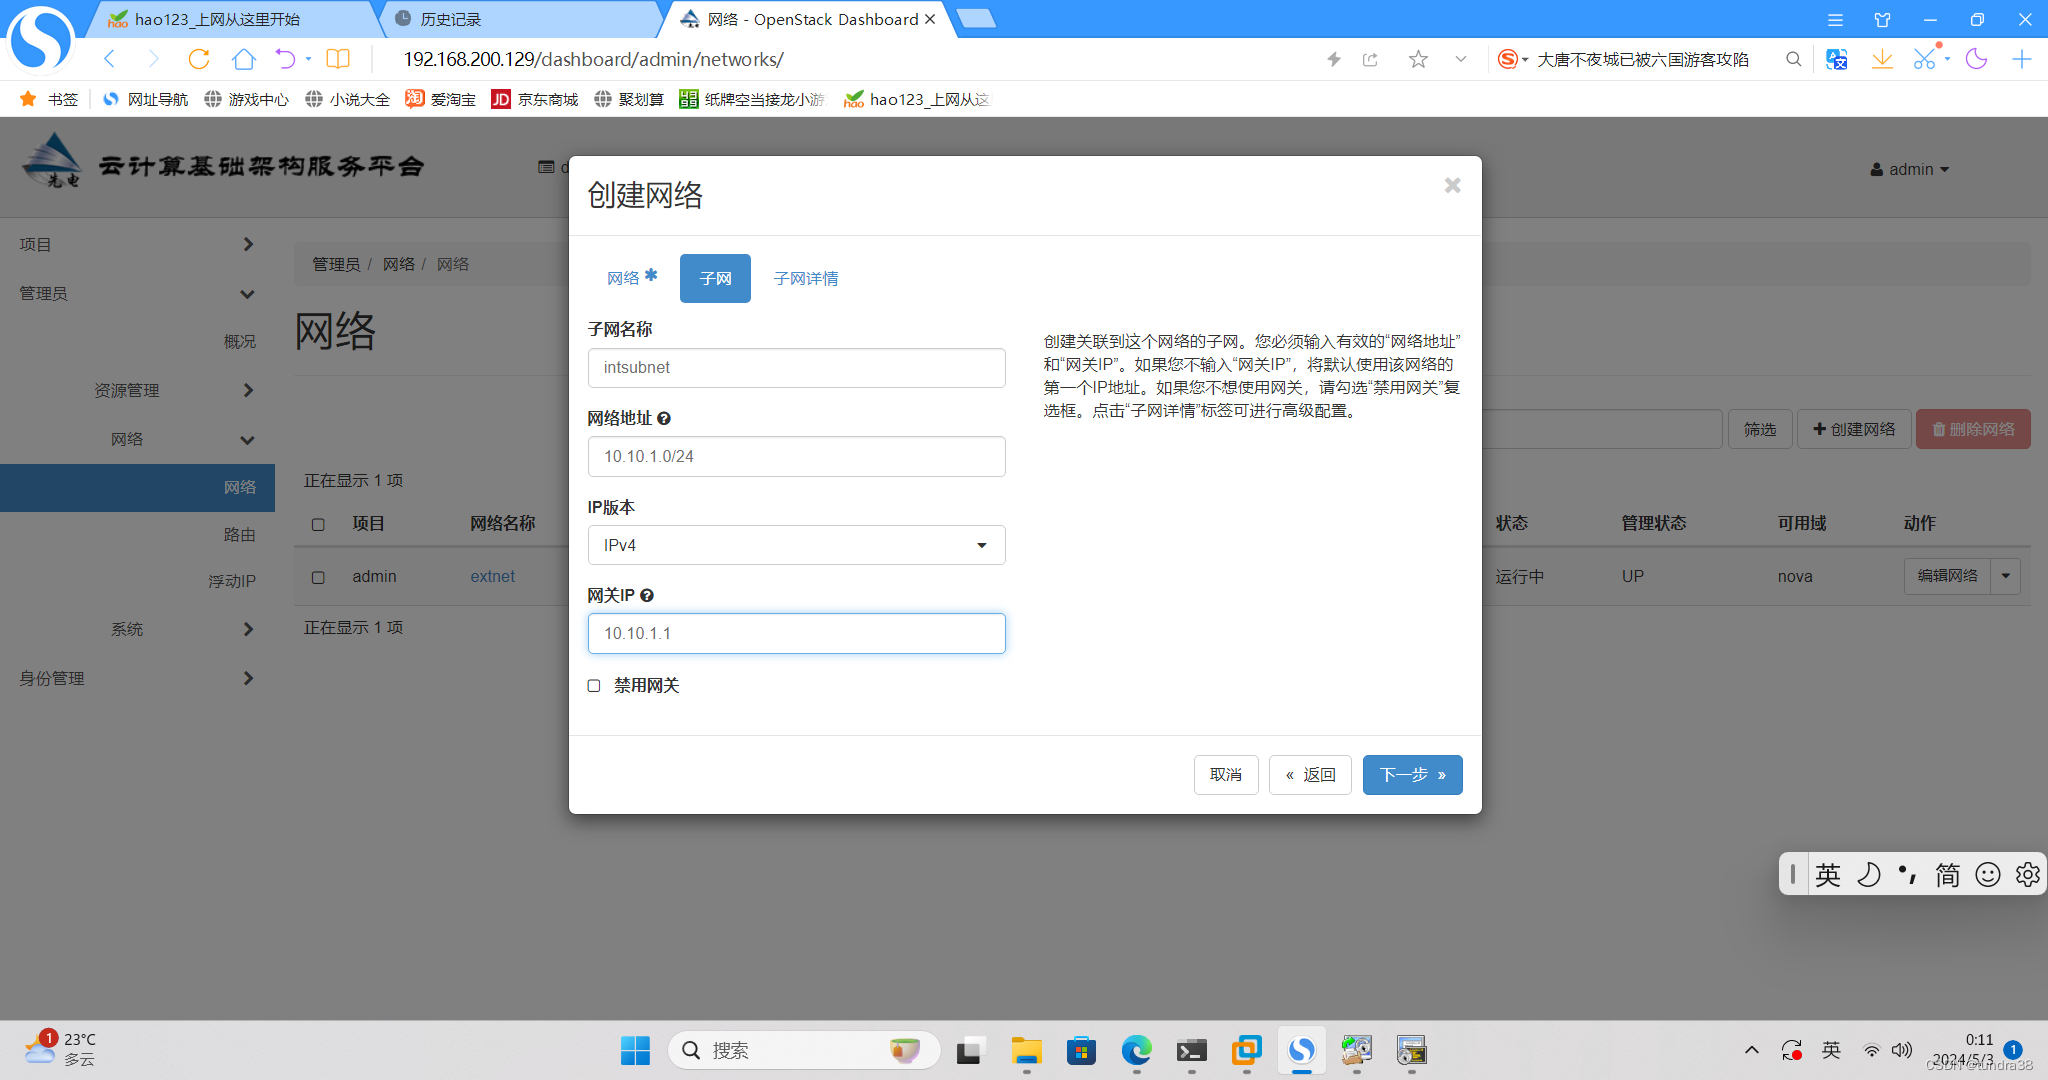Image resolution: width=2048 pixels, height=1080 pixels.
Task: Click the browser back arrow
Action: [110, 59]
